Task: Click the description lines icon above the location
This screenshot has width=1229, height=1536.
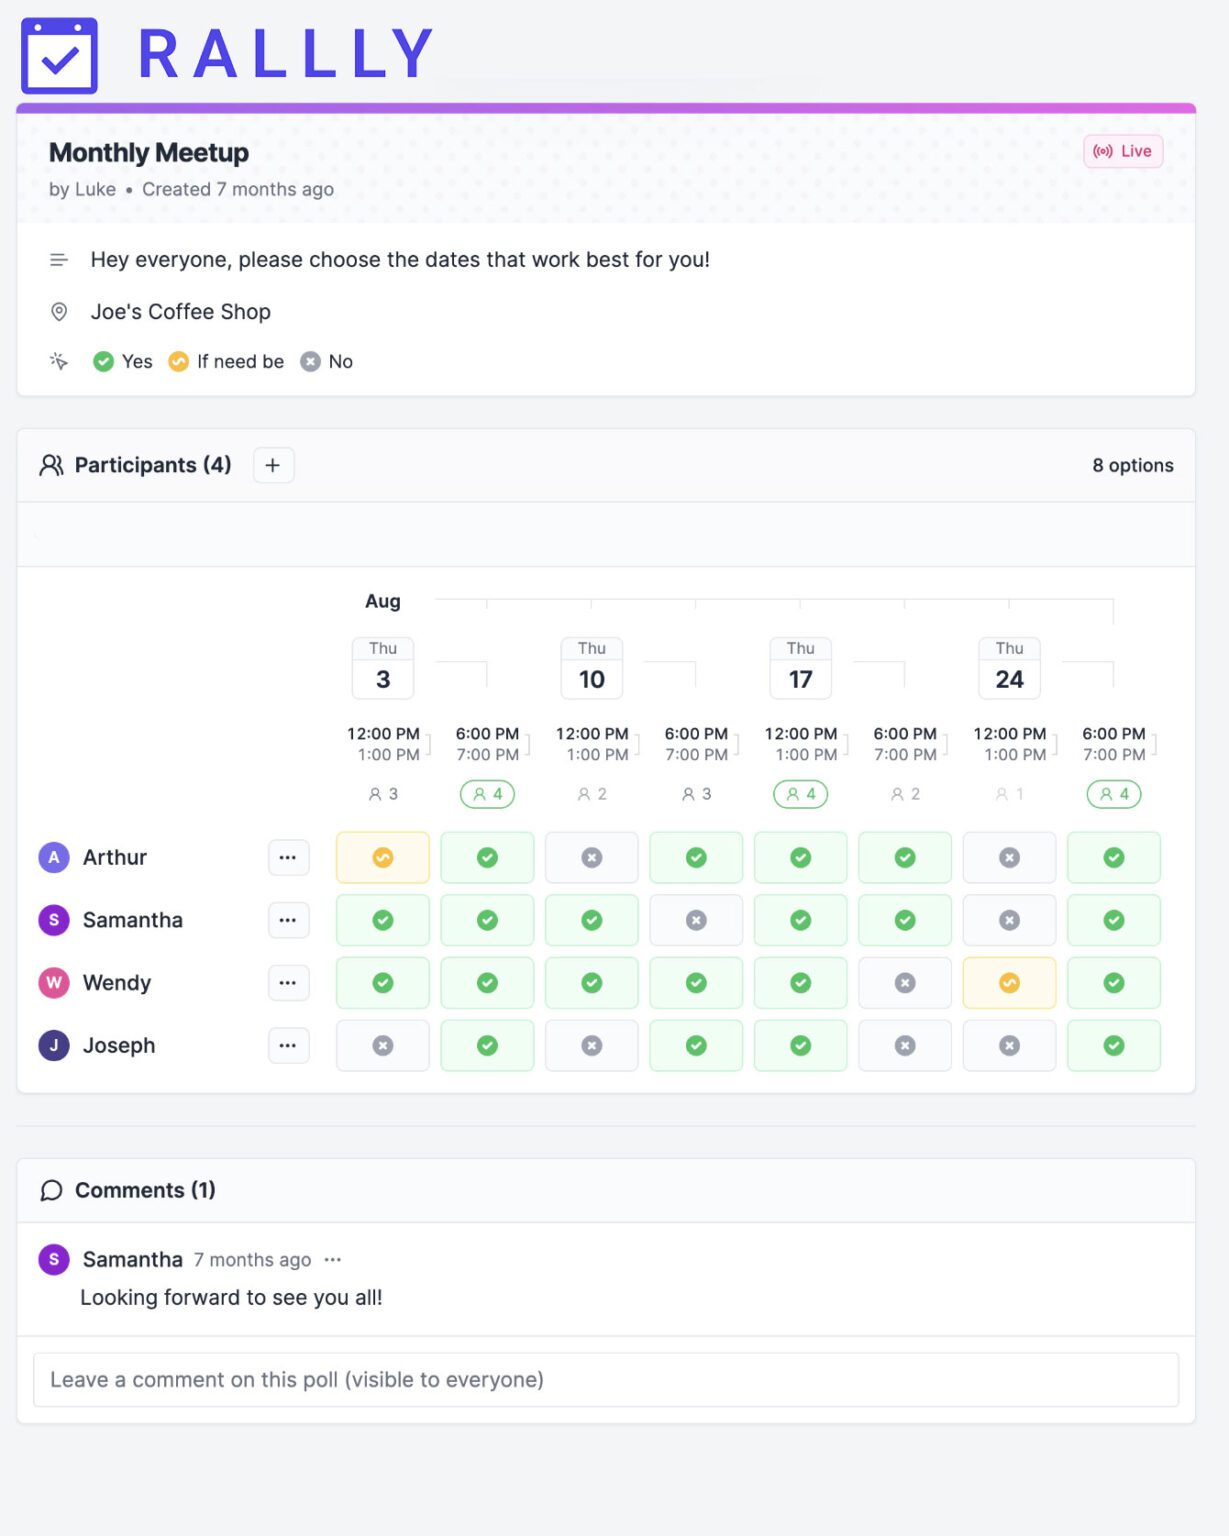Action: coord(59,259)
